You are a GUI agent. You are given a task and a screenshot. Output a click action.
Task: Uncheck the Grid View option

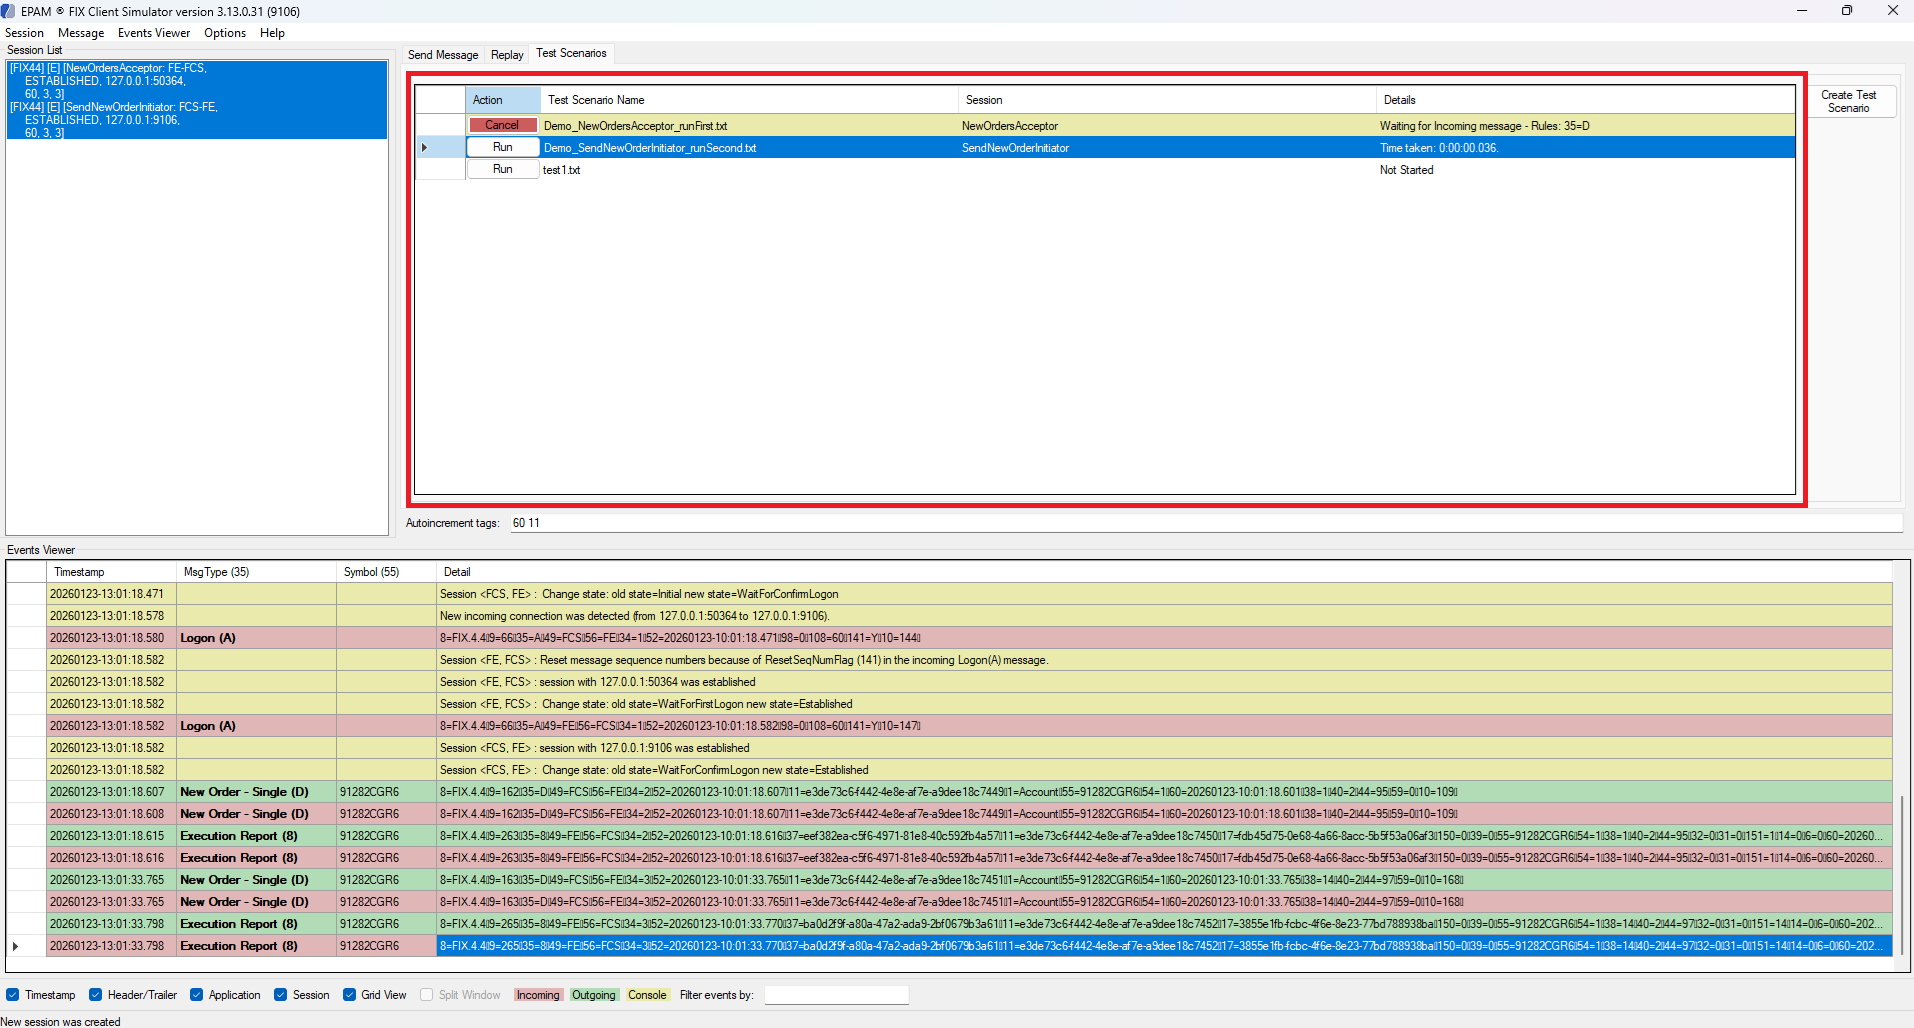tap(350, 995)
